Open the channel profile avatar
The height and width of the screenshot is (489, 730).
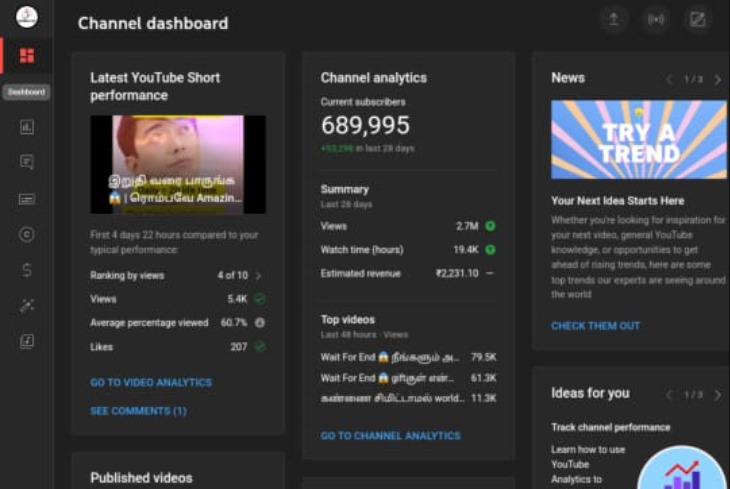pyautogui.click(x=27, y=17)
